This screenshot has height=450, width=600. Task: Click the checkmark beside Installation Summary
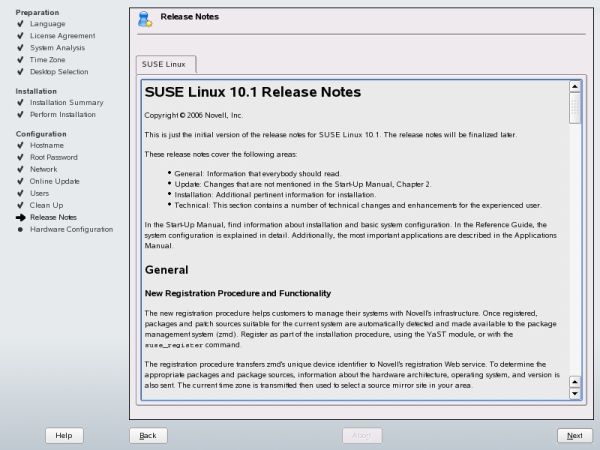20,102
